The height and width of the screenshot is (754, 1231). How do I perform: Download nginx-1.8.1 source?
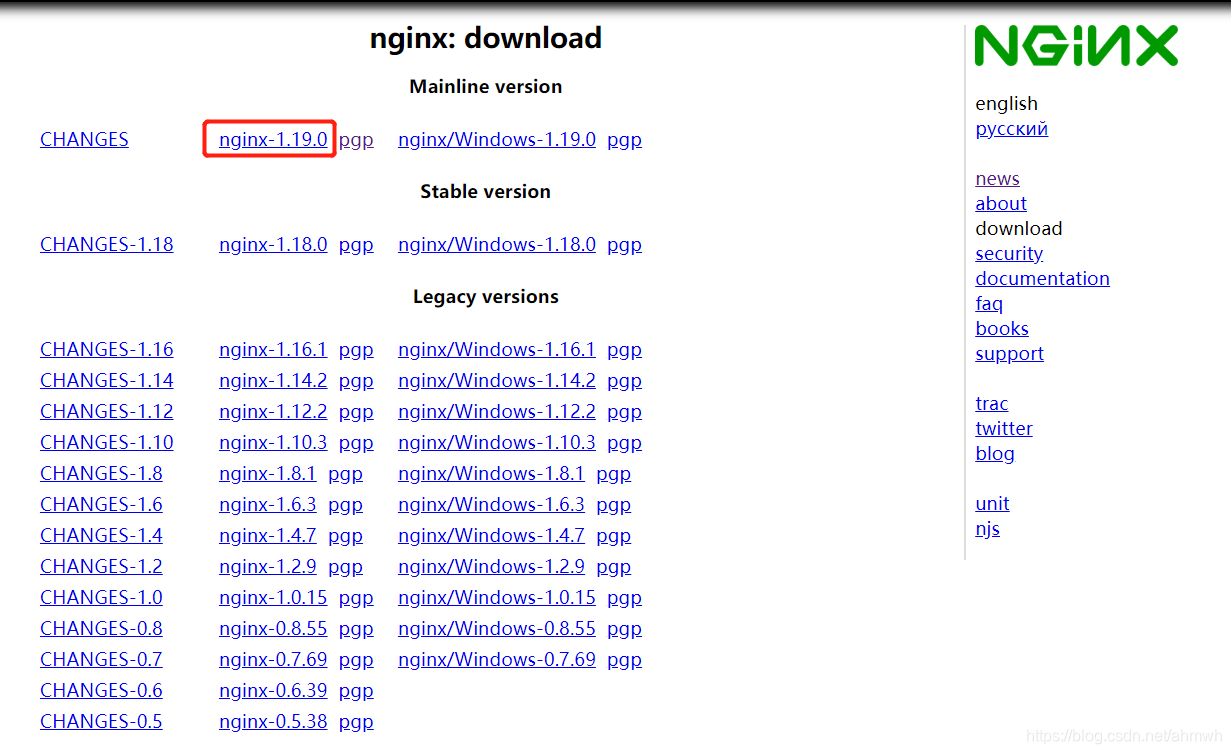[x=268, y=474]
